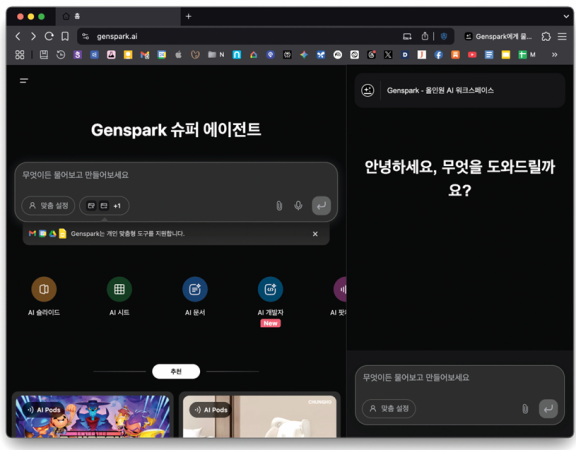Open AI 문서
Screen dimensions: 576x450
tap(195, 296)
